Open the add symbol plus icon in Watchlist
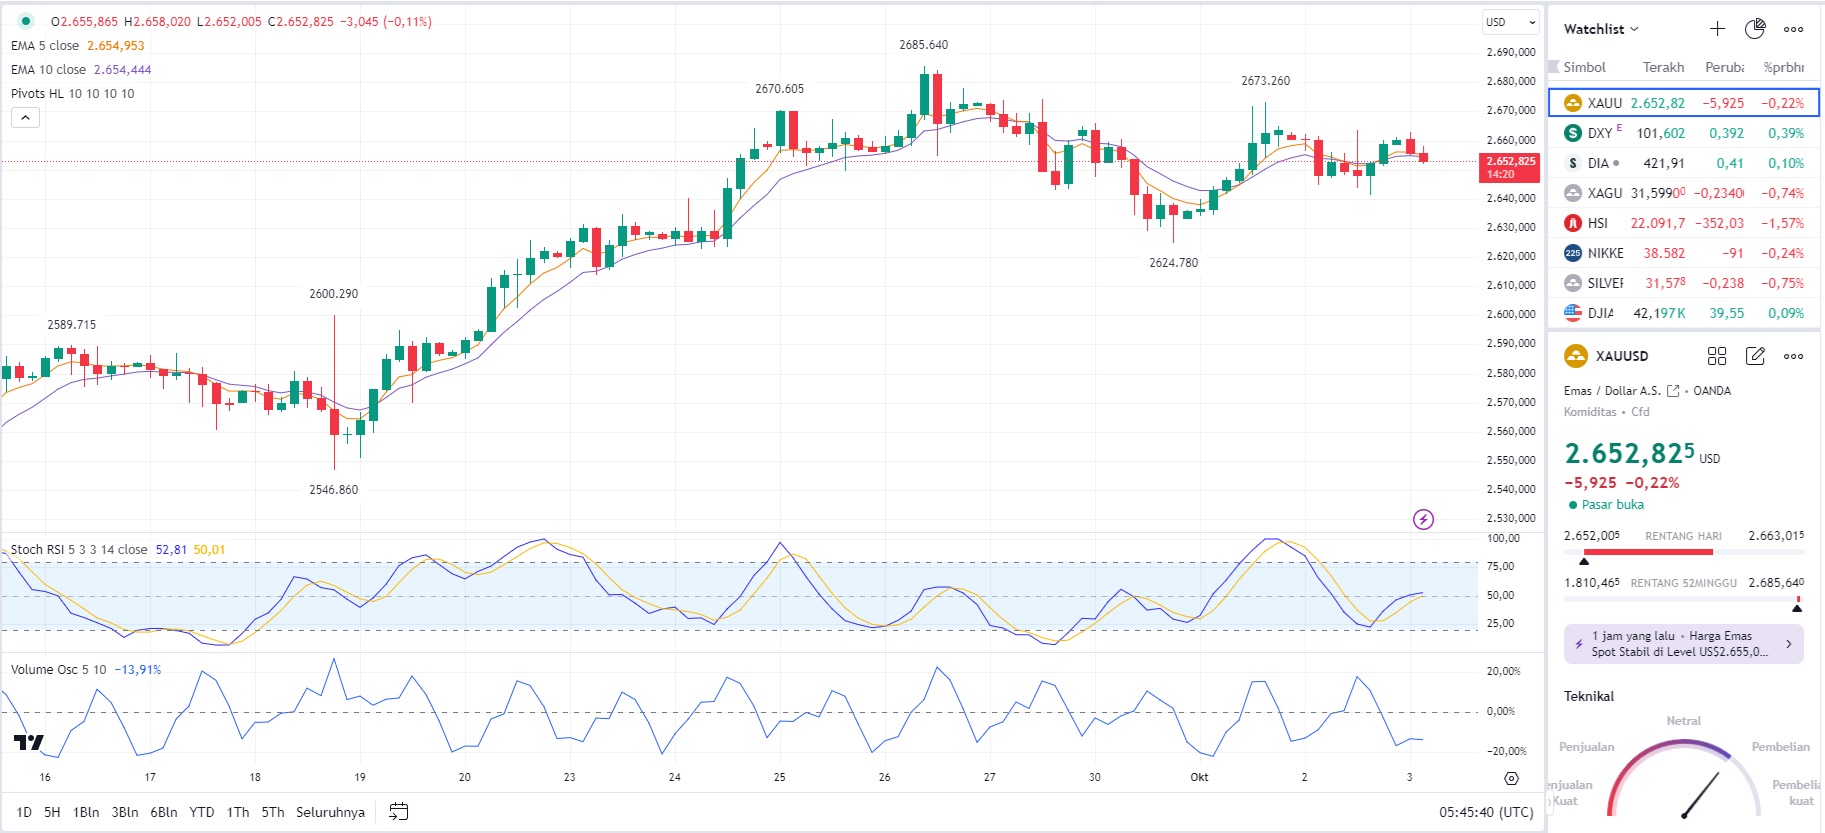 (x=1717, y=28)
